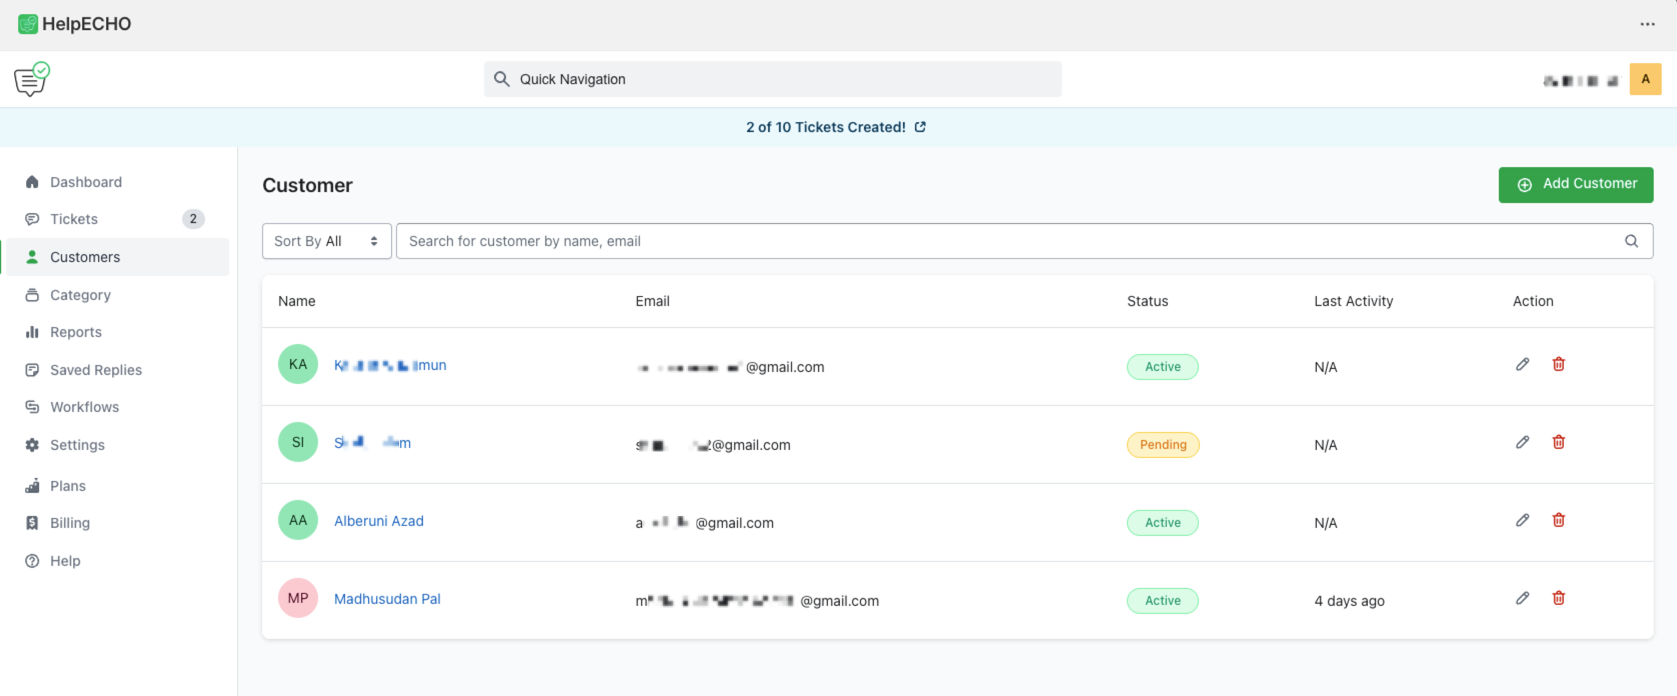The image size is (1677, 696).
Task: Click the user avatar labeled A
Action: click(x=1645, y=79)
